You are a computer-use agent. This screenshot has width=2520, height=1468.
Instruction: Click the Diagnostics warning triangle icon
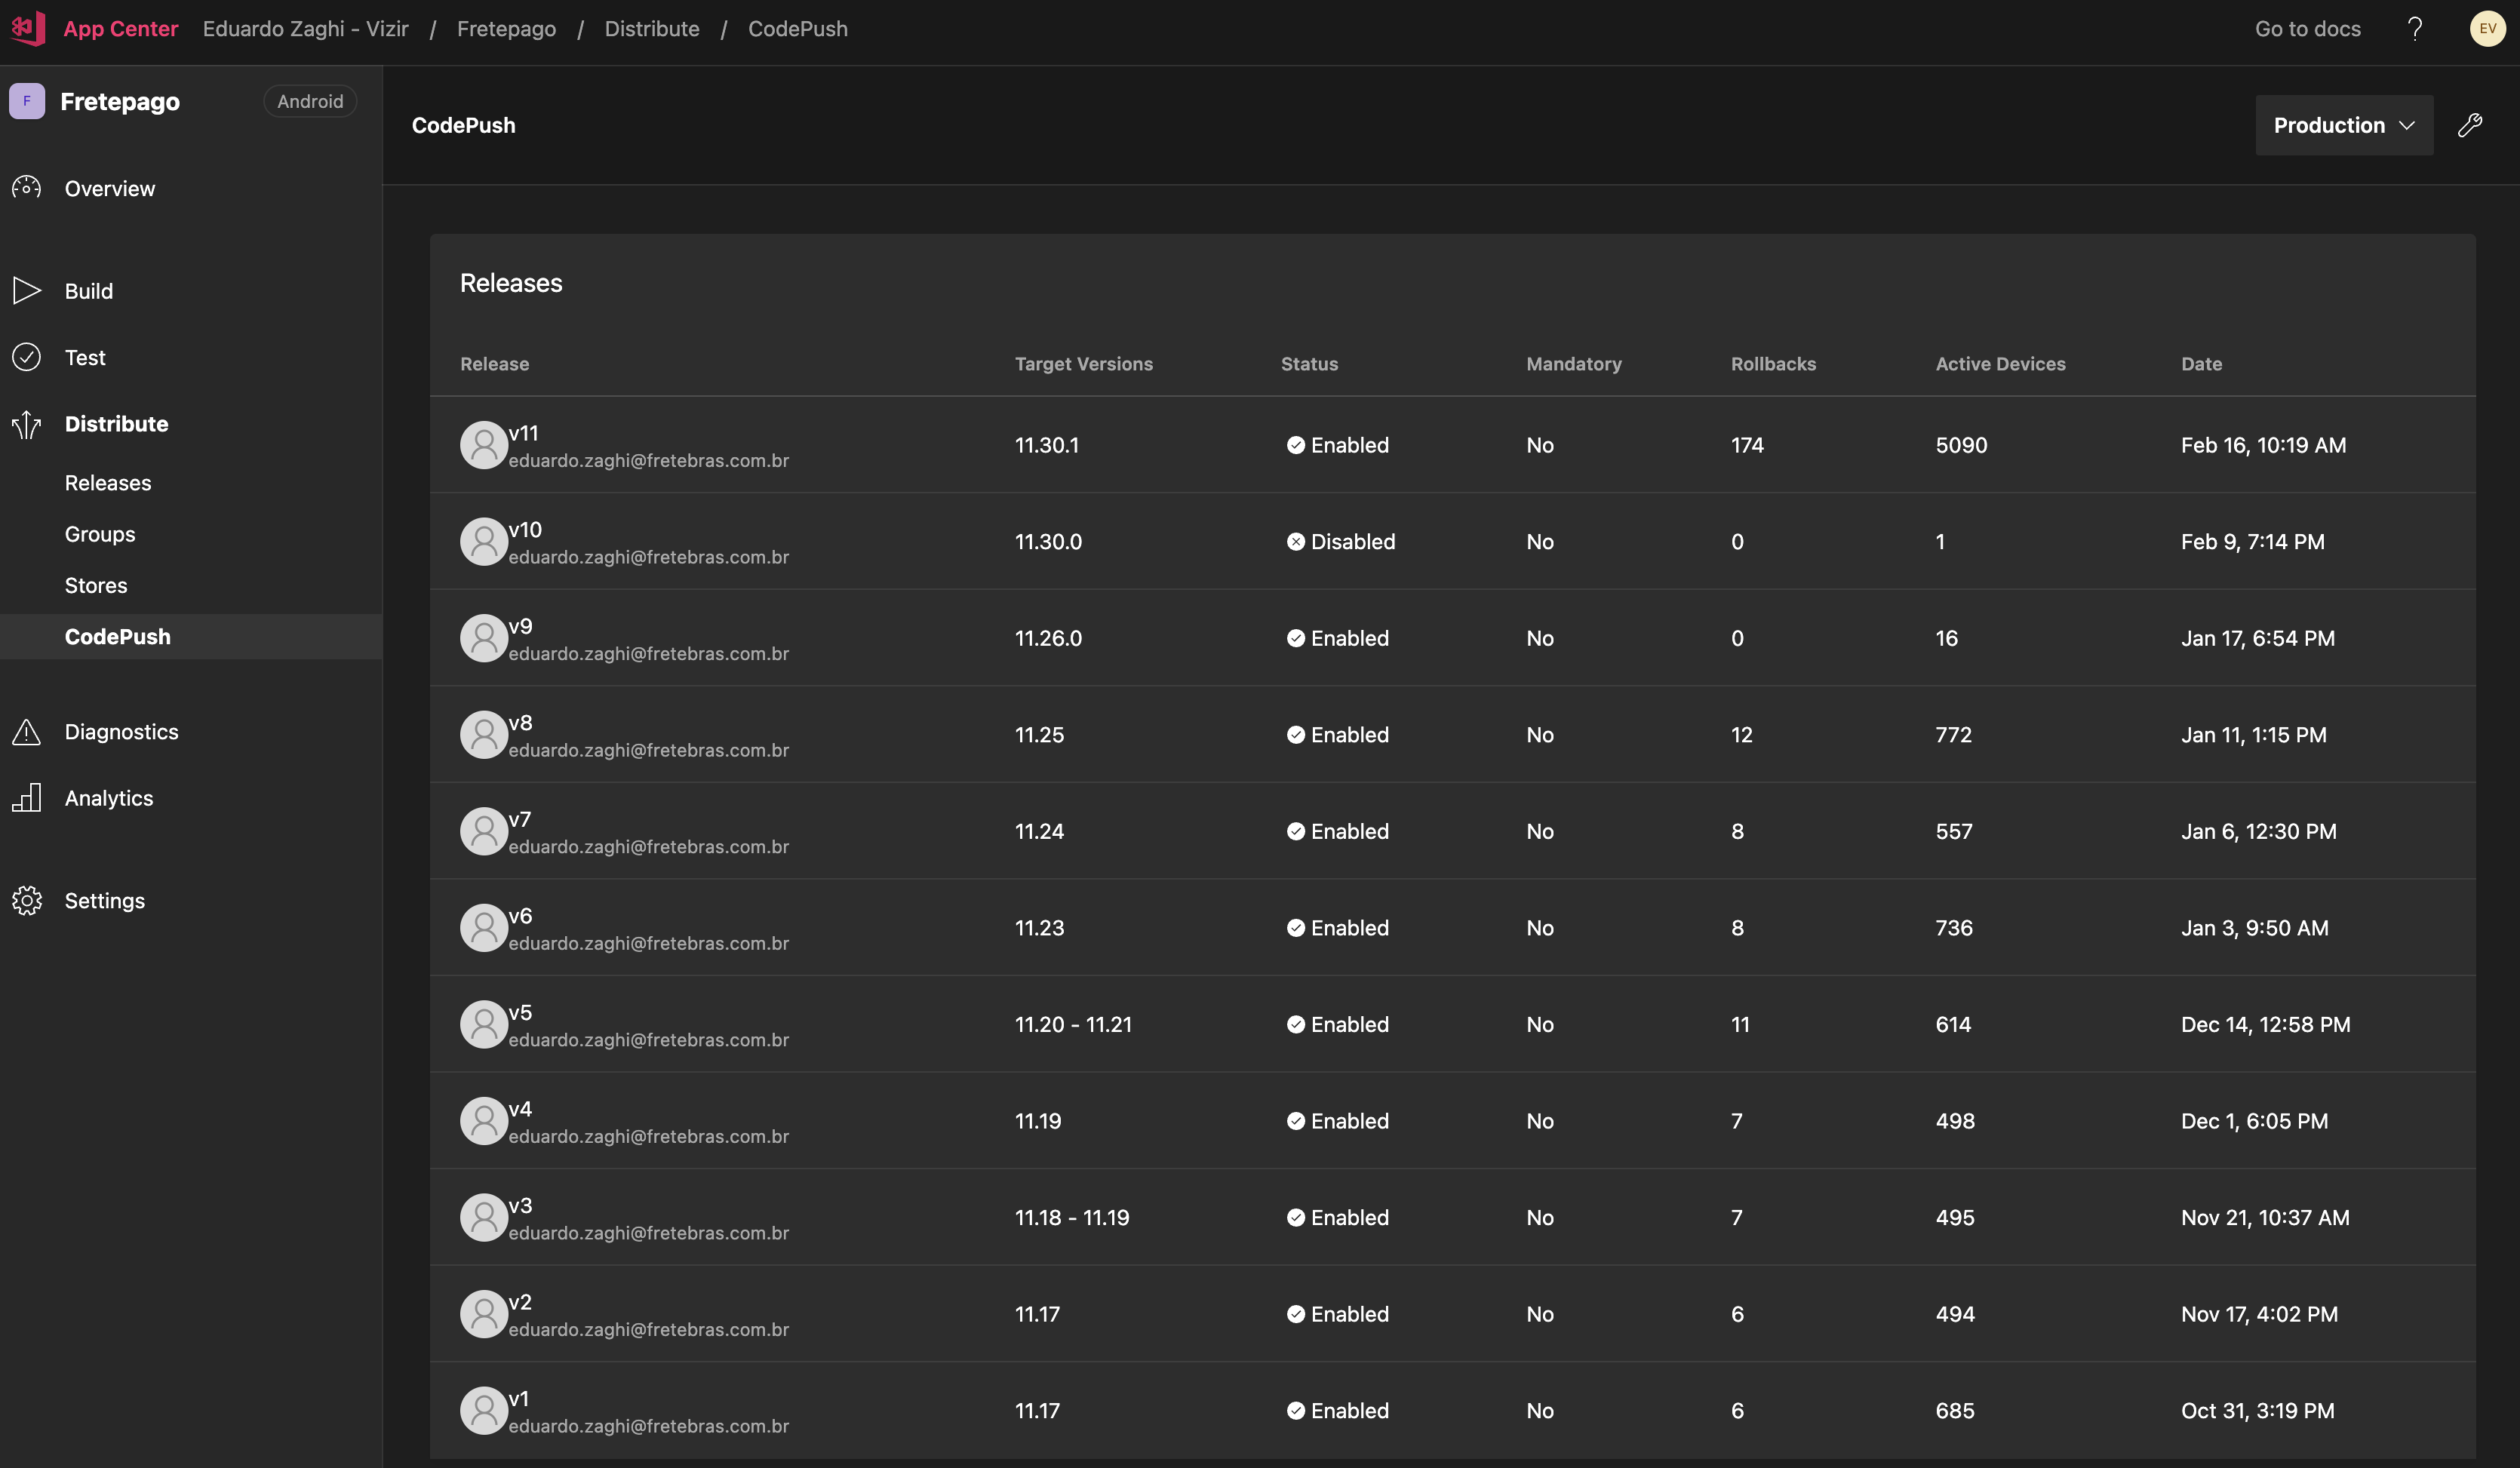(27, 732)
